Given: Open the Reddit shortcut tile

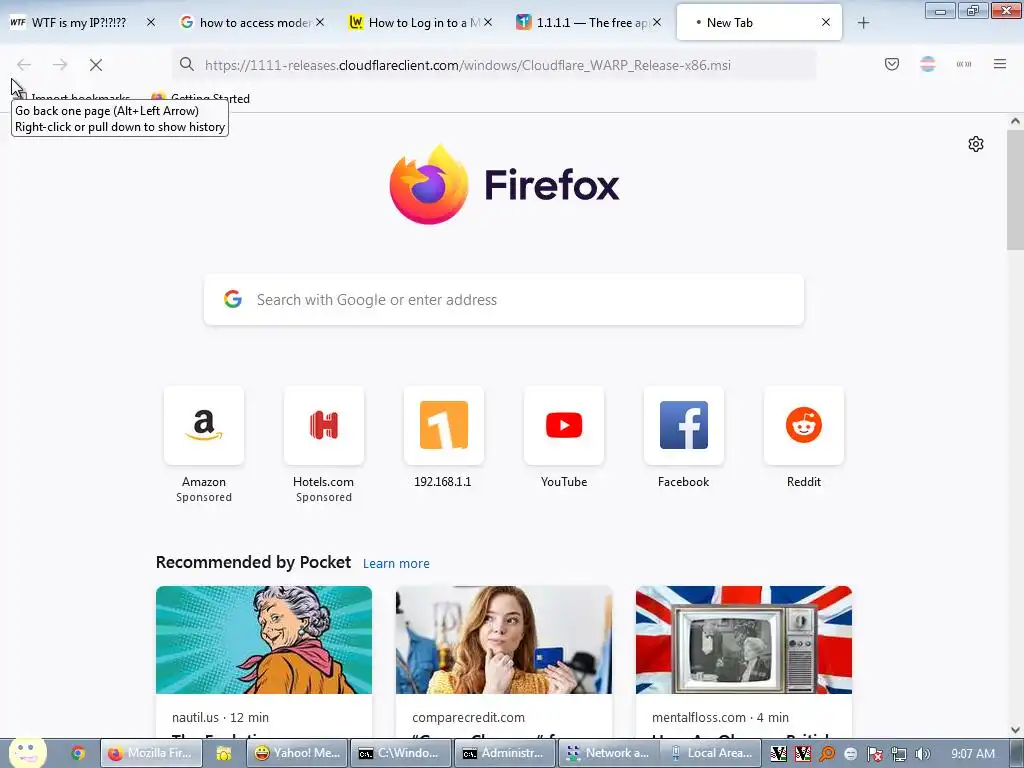Looking at the screenshot, I should [x=803, y=425].
